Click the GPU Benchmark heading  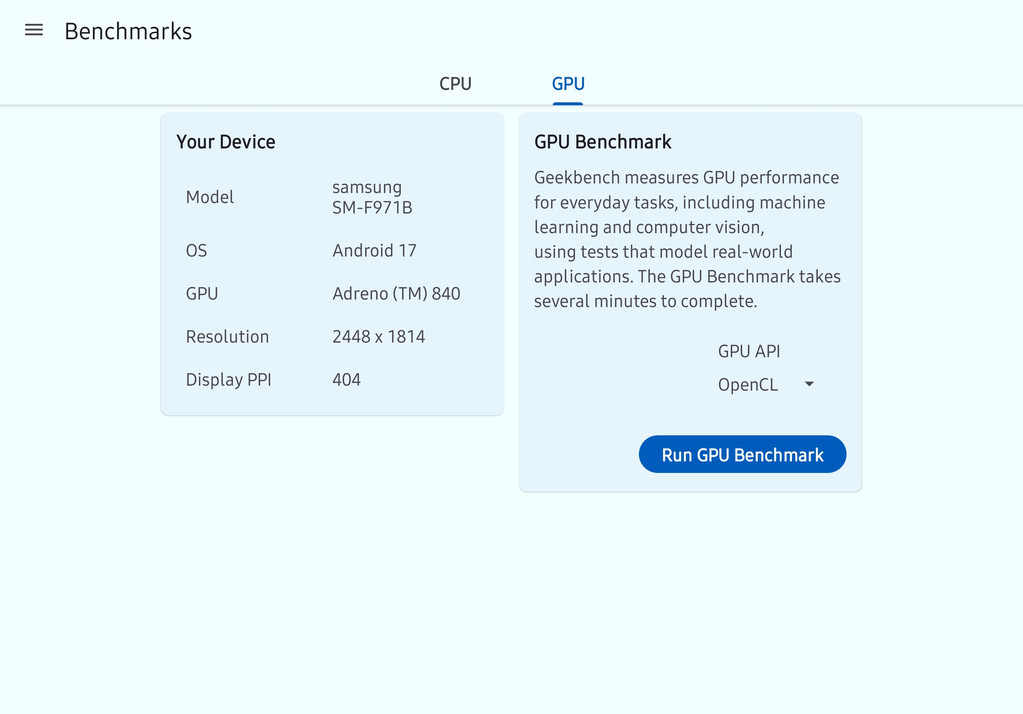[602, 142]
